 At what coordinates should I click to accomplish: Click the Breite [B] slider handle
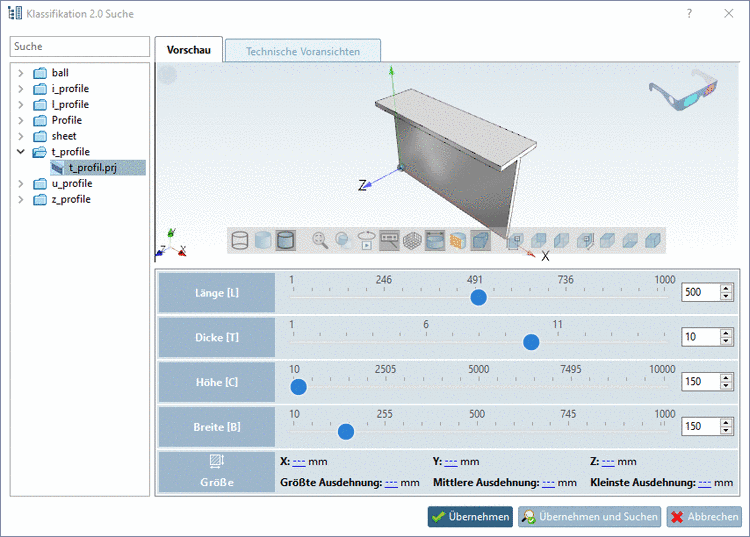[346, 432]
